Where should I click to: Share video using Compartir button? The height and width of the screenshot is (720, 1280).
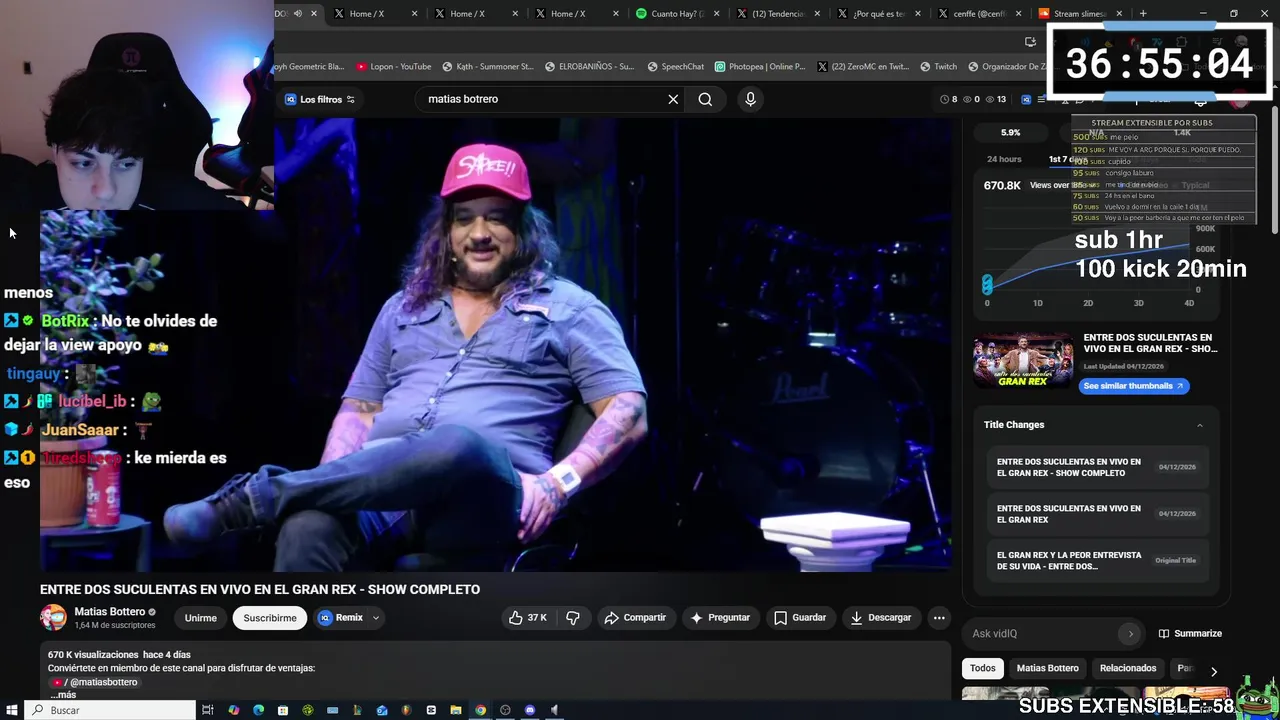tap(635, 618)
